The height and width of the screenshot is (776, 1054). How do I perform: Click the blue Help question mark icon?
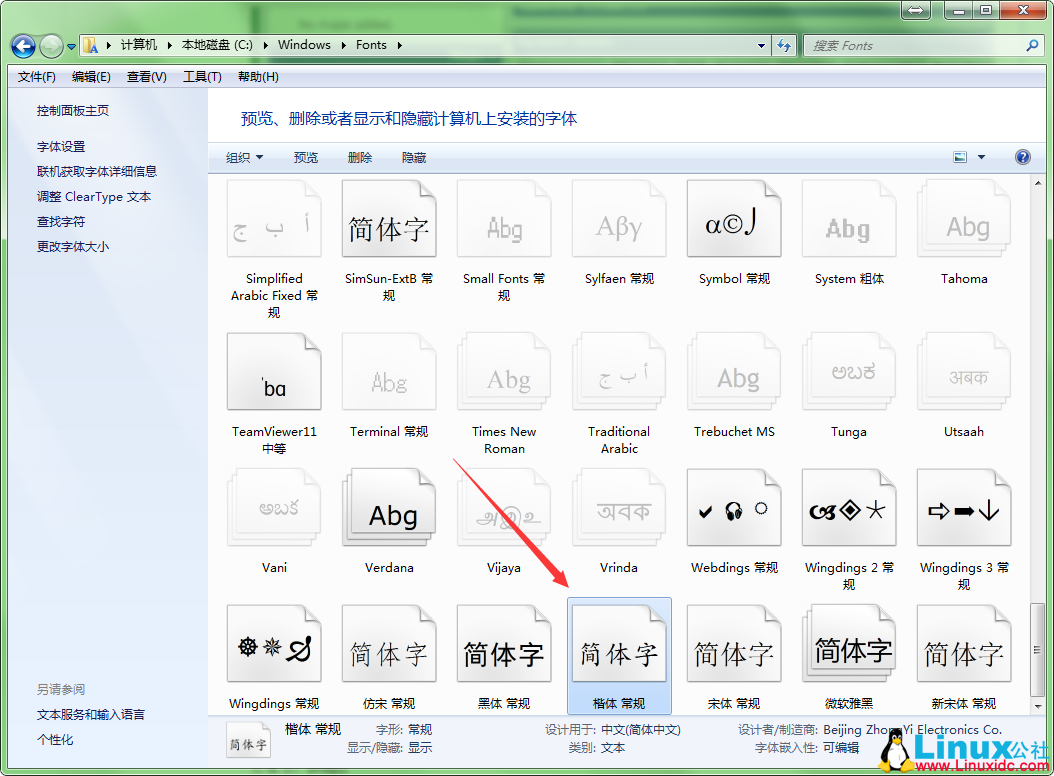1021,157
